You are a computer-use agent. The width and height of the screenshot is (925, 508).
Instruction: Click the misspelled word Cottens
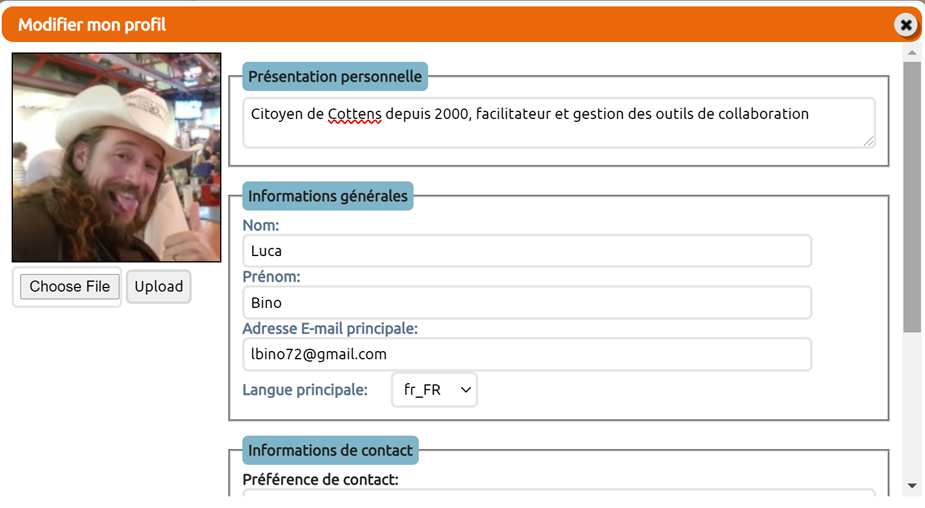[x=354, y=114]
